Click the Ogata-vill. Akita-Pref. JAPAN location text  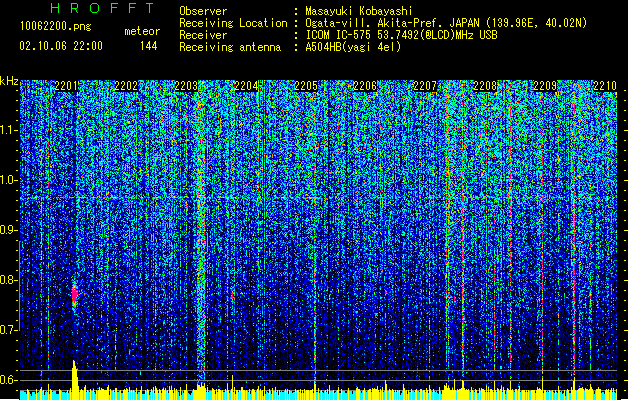coord(446,23)
